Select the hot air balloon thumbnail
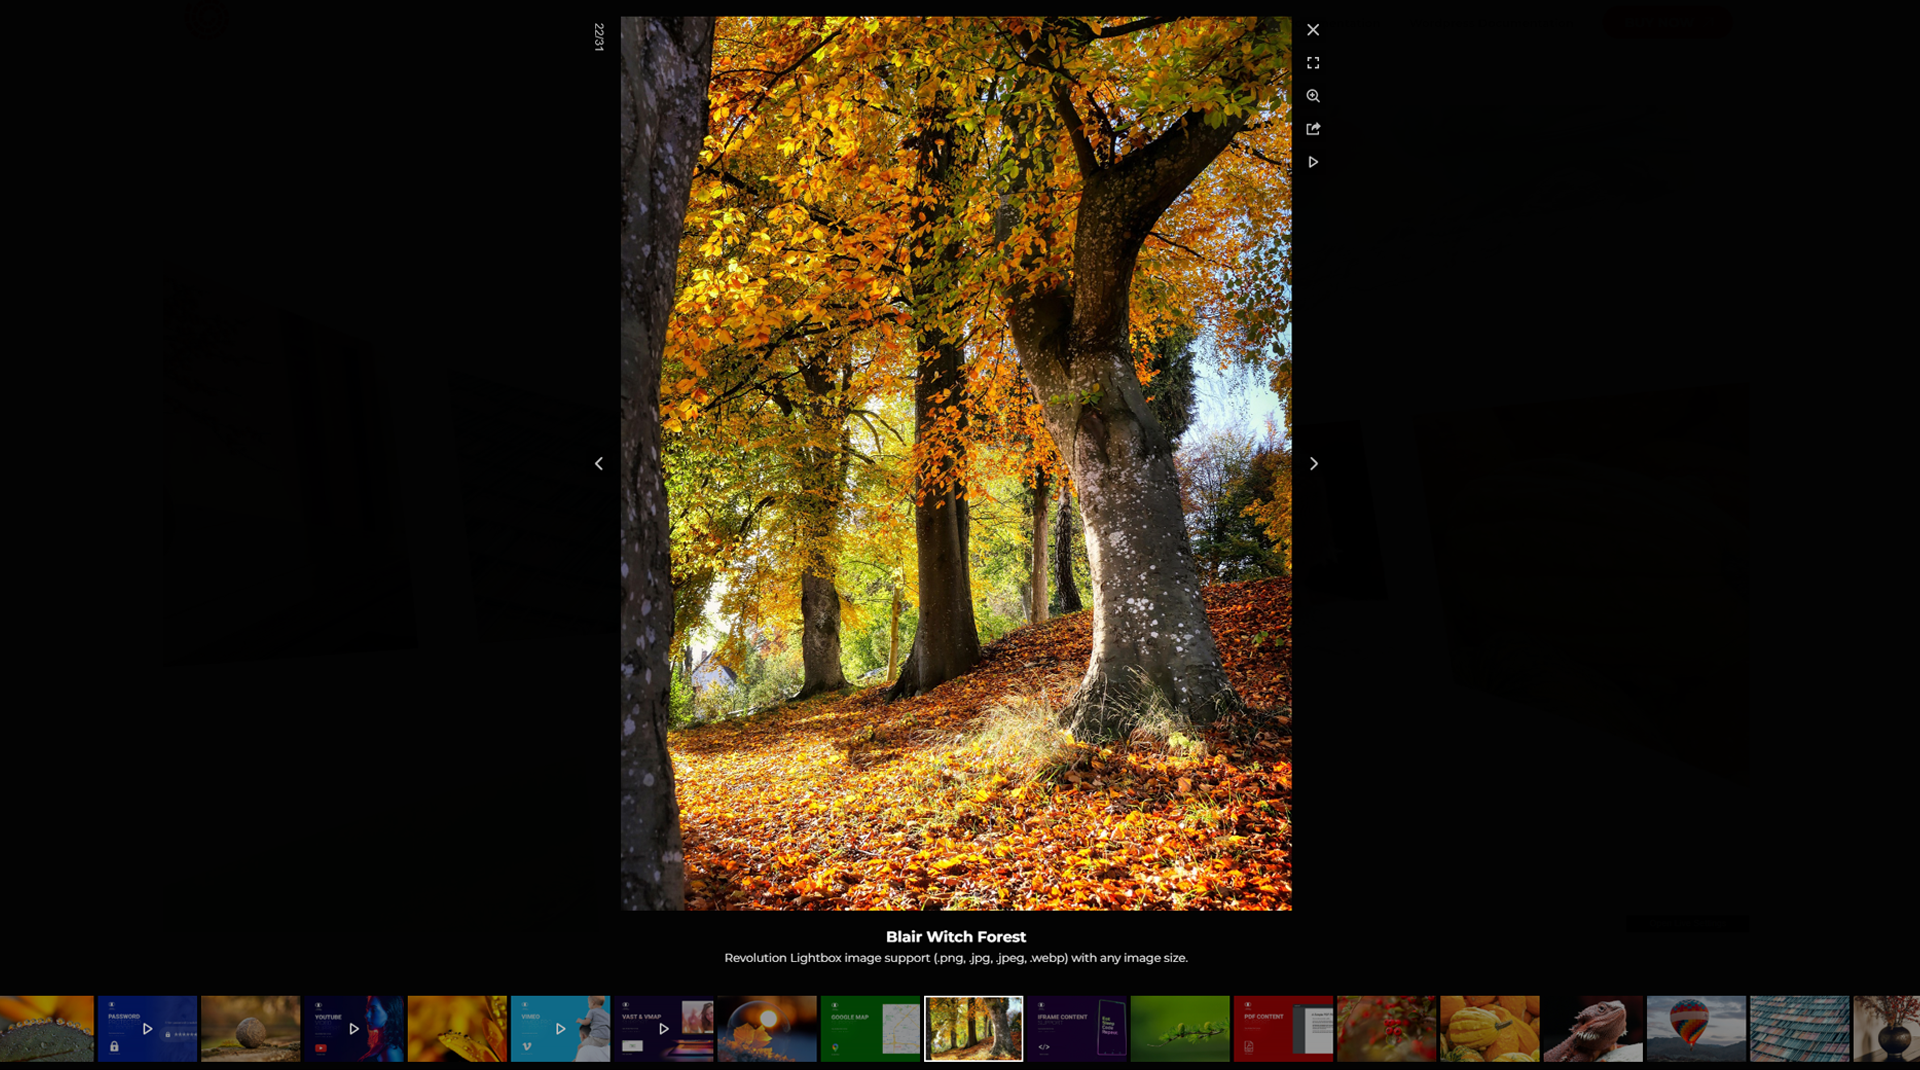The width and height of the screenshot is (1920, 1070). pyautogui.click(x=1696, y=1028)
